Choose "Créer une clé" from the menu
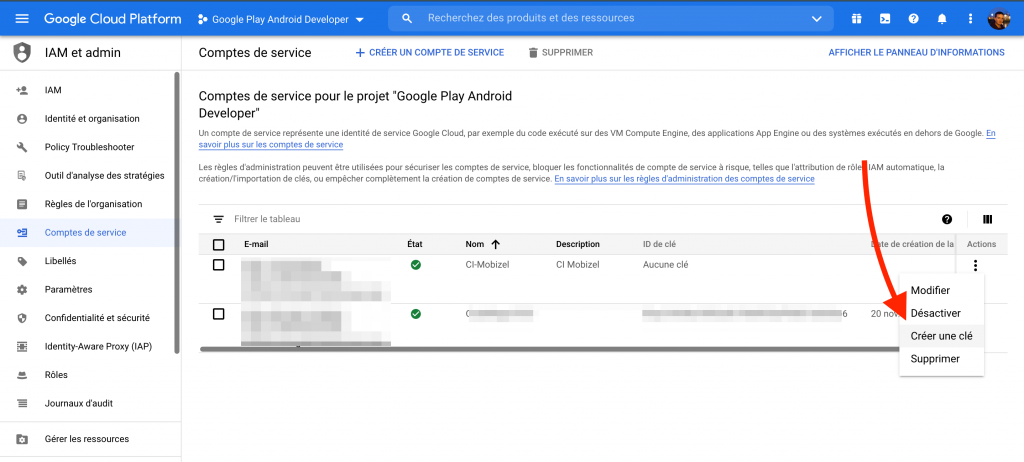 click(941, 336)
